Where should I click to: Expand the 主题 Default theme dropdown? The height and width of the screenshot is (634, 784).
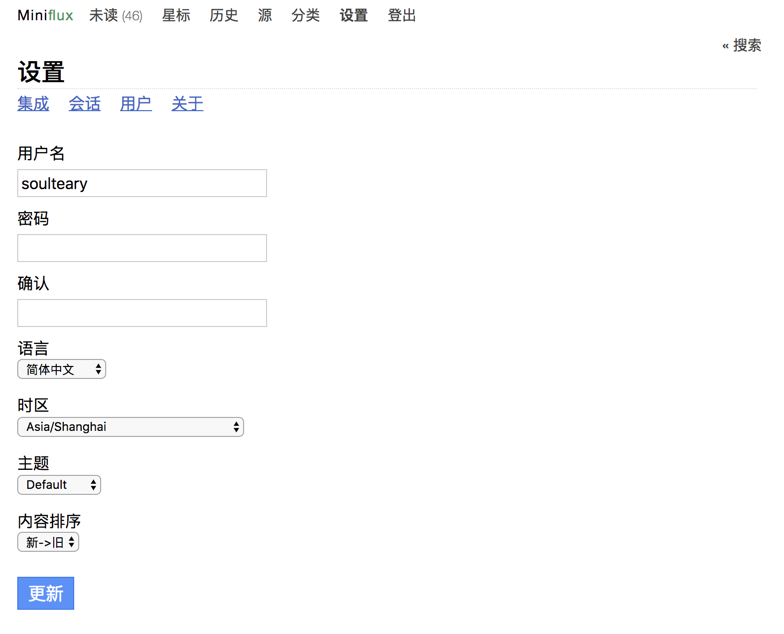click(59, 485)
